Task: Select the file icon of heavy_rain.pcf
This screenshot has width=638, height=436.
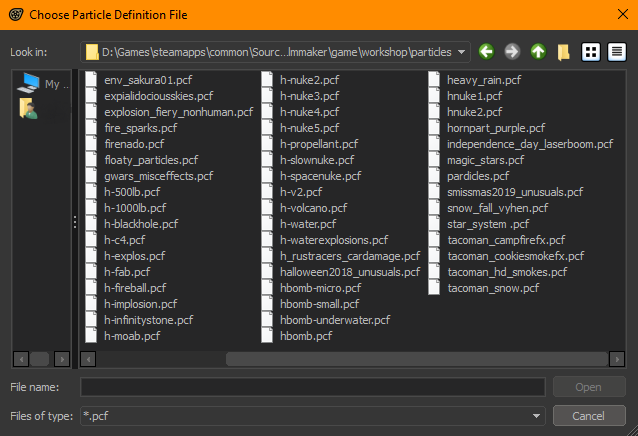Action: [435, 79]
